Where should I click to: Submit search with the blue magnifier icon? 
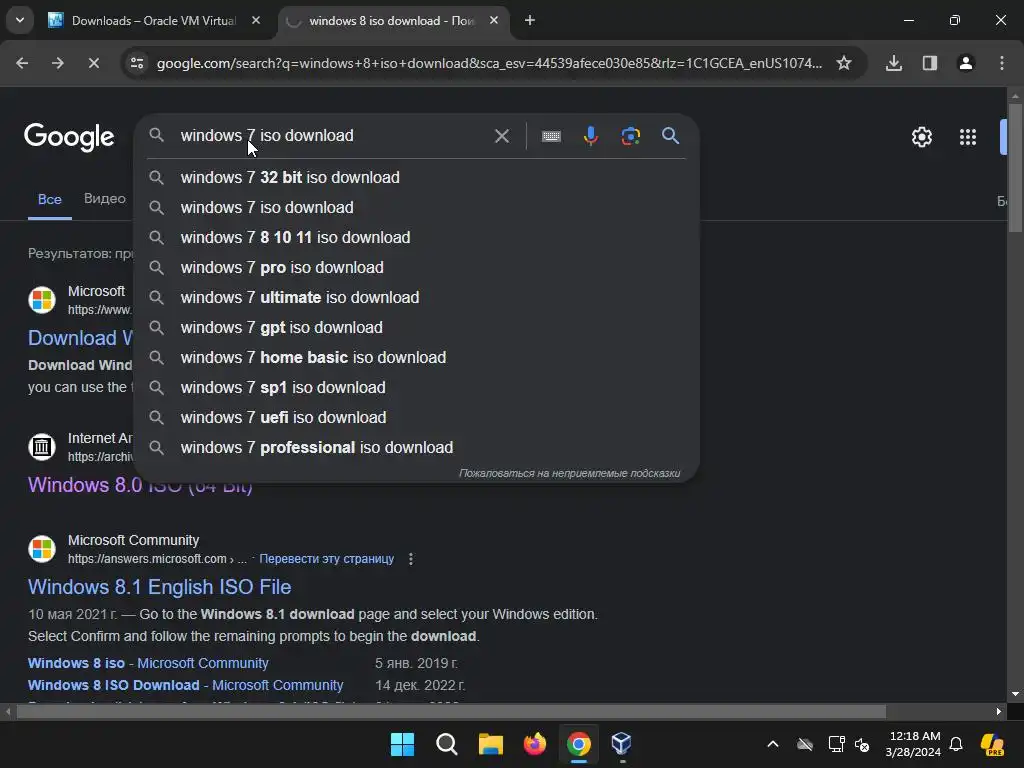[670, 136]
